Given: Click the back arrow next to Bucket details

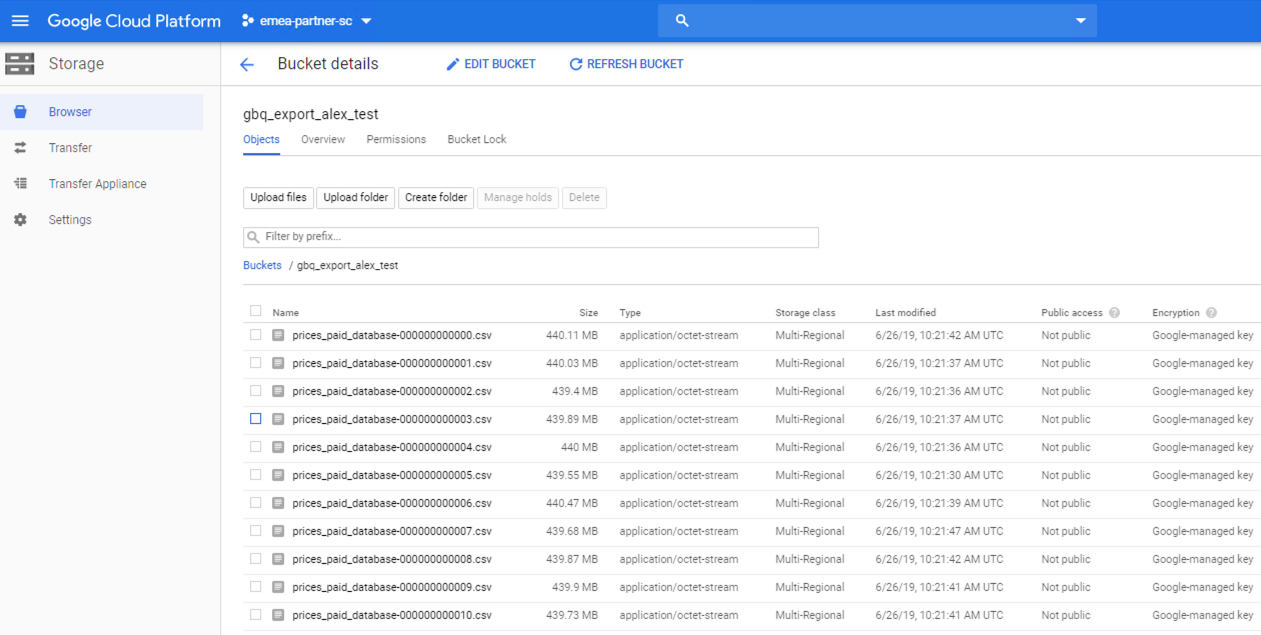Looking at the screenshot, I should 246,63.
